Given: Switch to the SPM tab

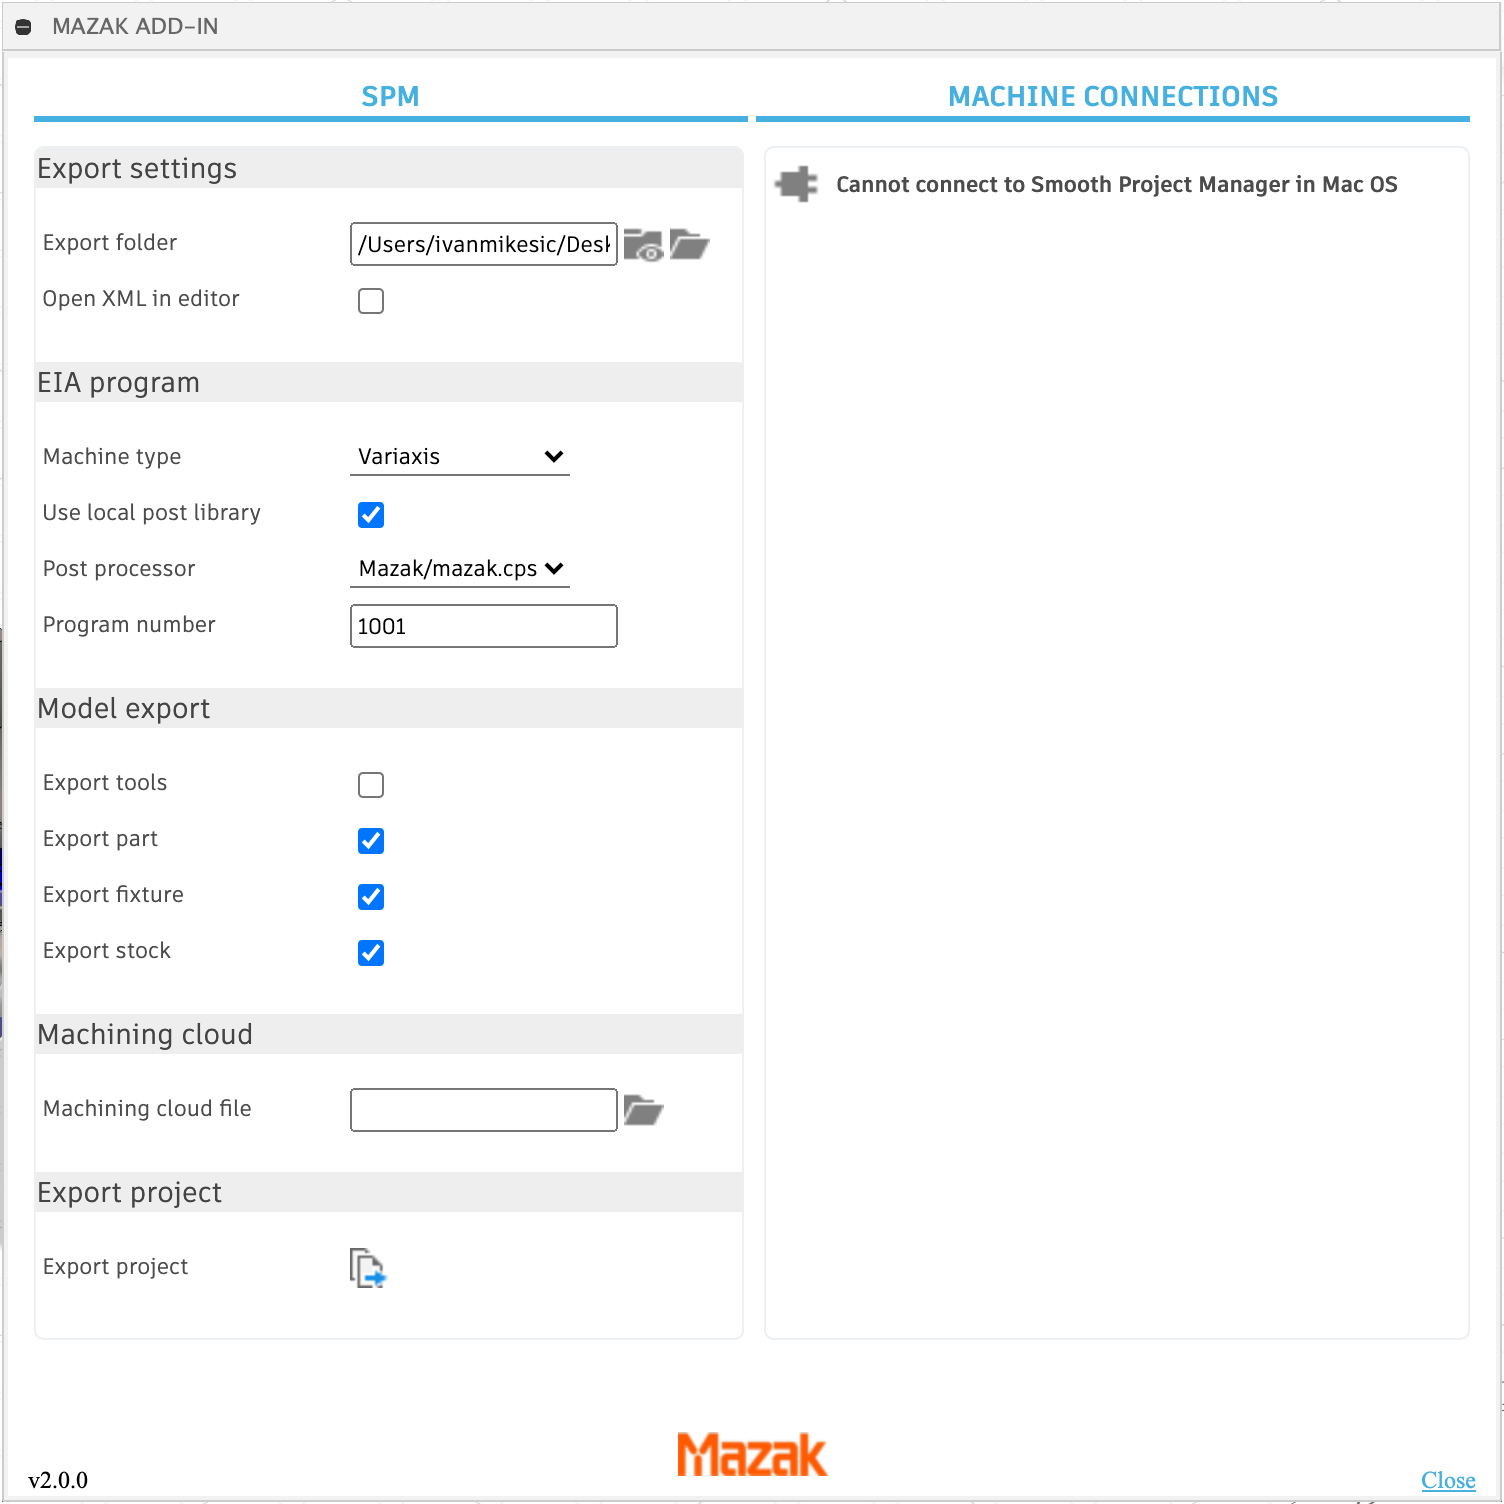Looking at the screenshot, I should (391, 97).
